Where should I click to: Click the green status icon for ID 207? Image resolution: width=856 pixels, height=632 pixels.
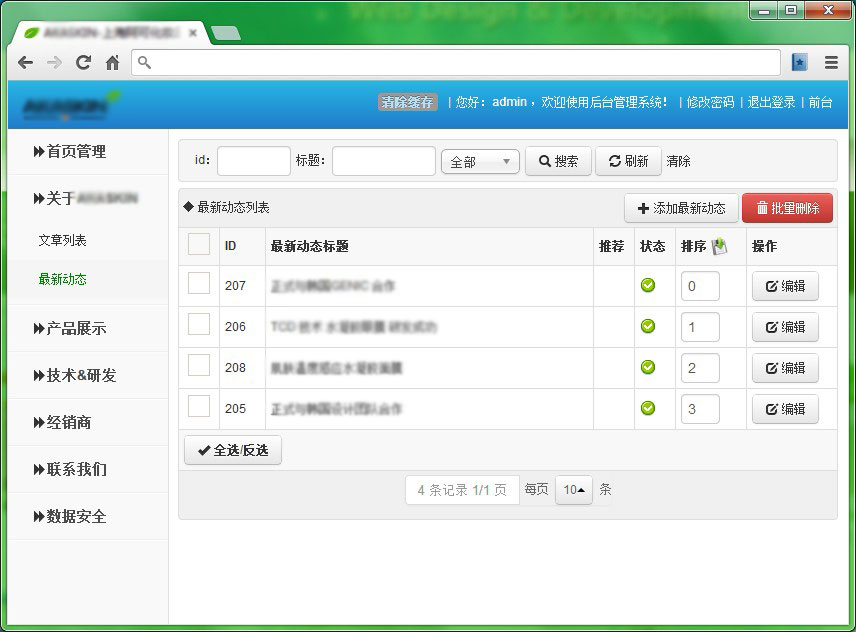click(648, 286)
